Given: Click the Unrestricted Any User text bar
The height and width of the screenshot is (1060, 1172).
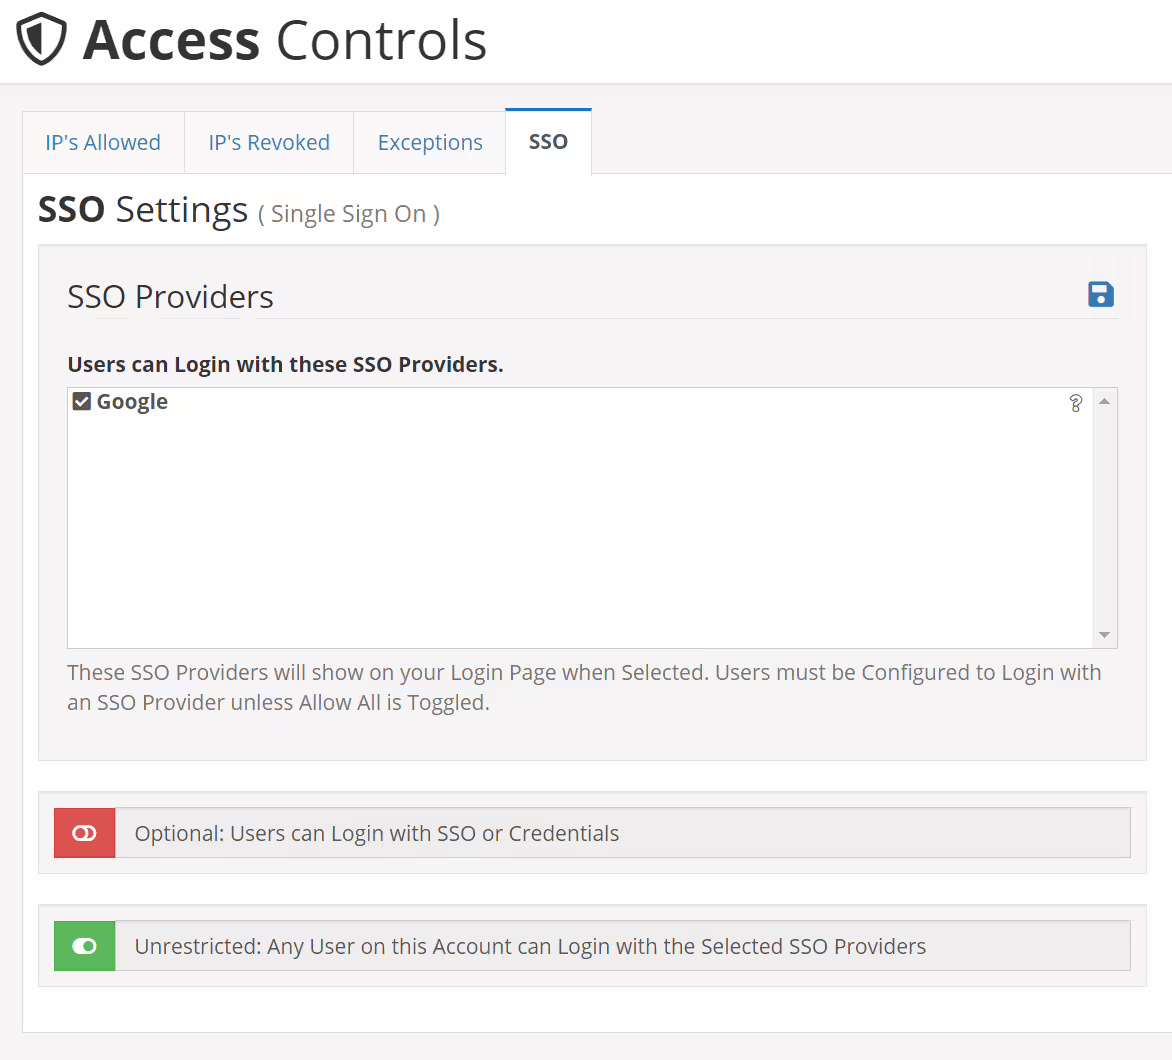Looking at the screenshot, I should (x=622, y=946).
